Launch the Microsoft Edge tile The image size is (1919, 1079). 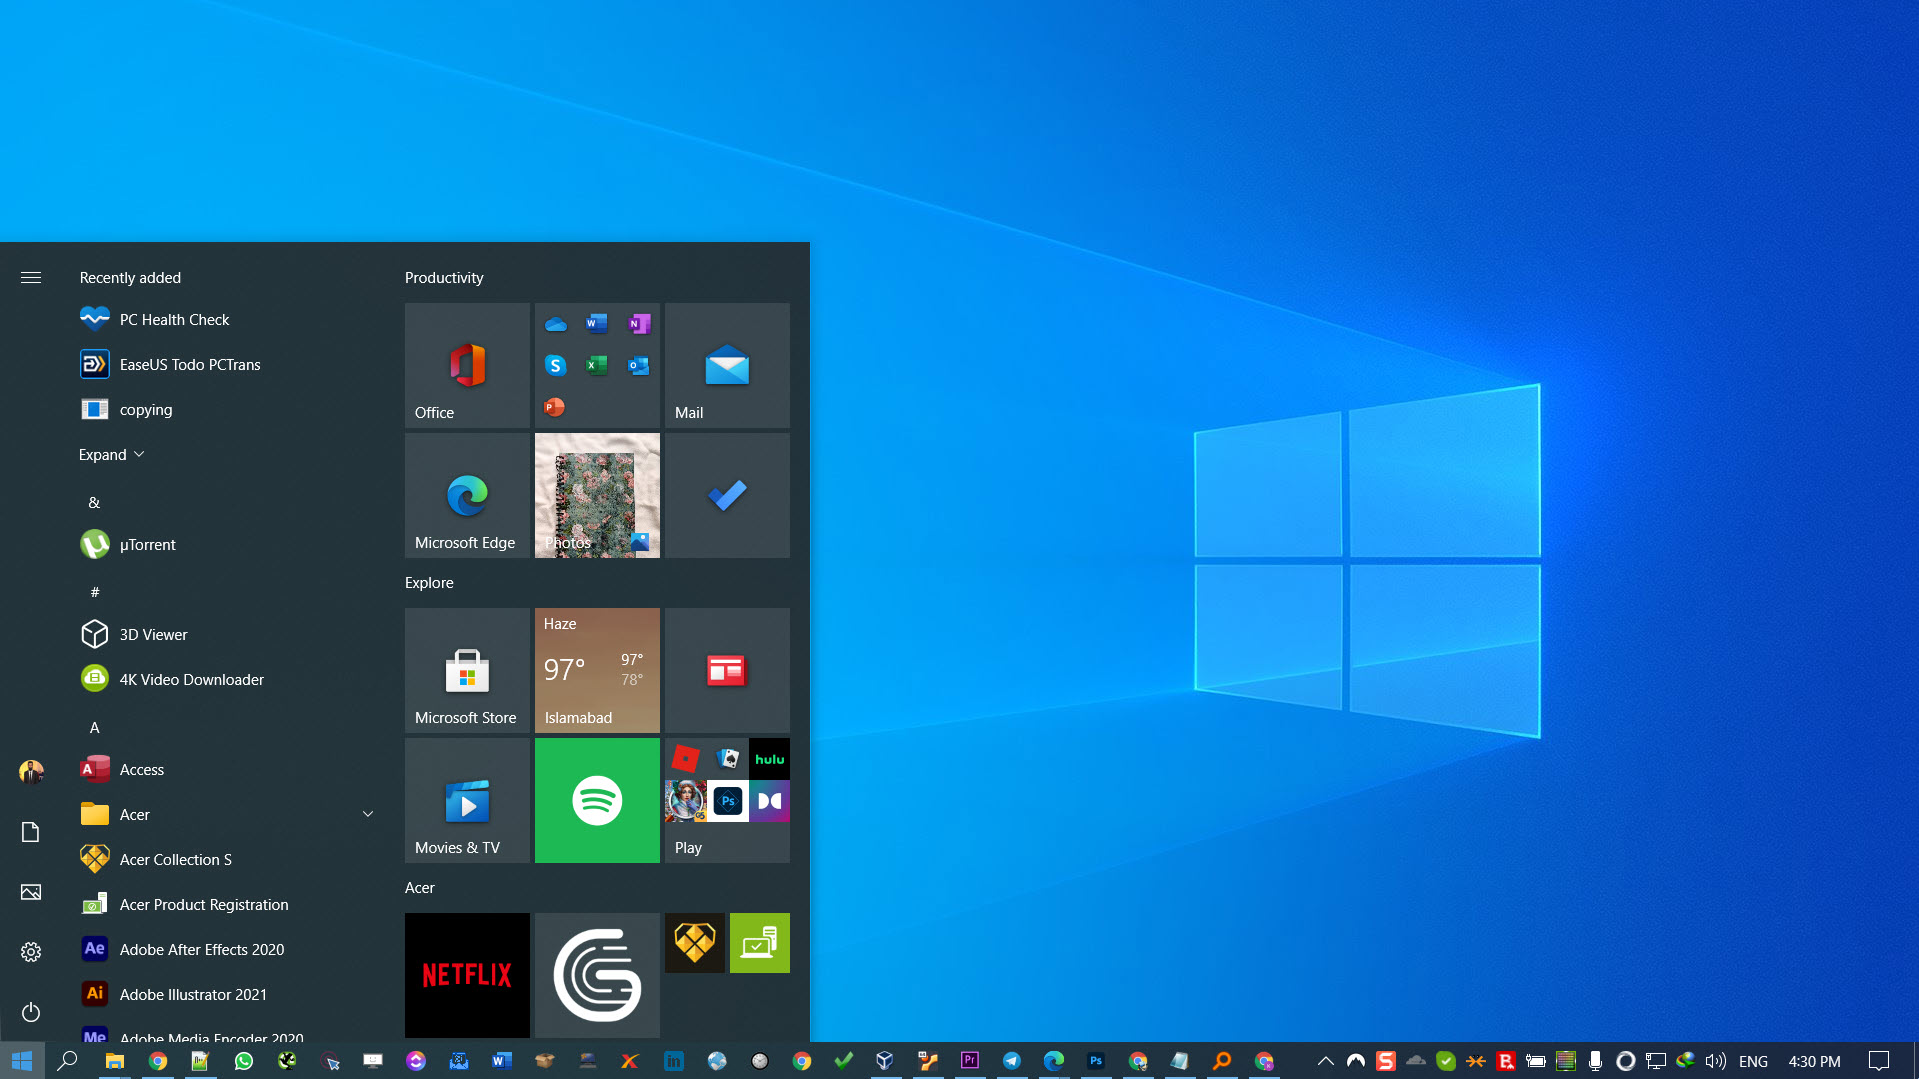(x=467, y=495)
